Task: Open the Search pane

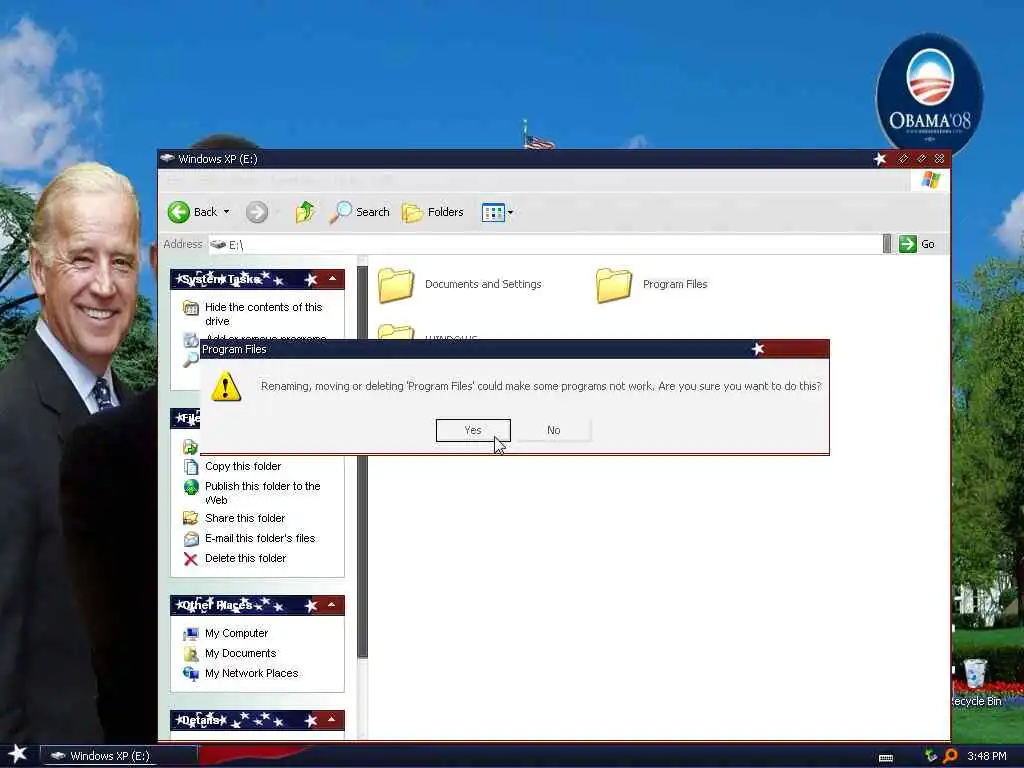Action: coord(359,212)
